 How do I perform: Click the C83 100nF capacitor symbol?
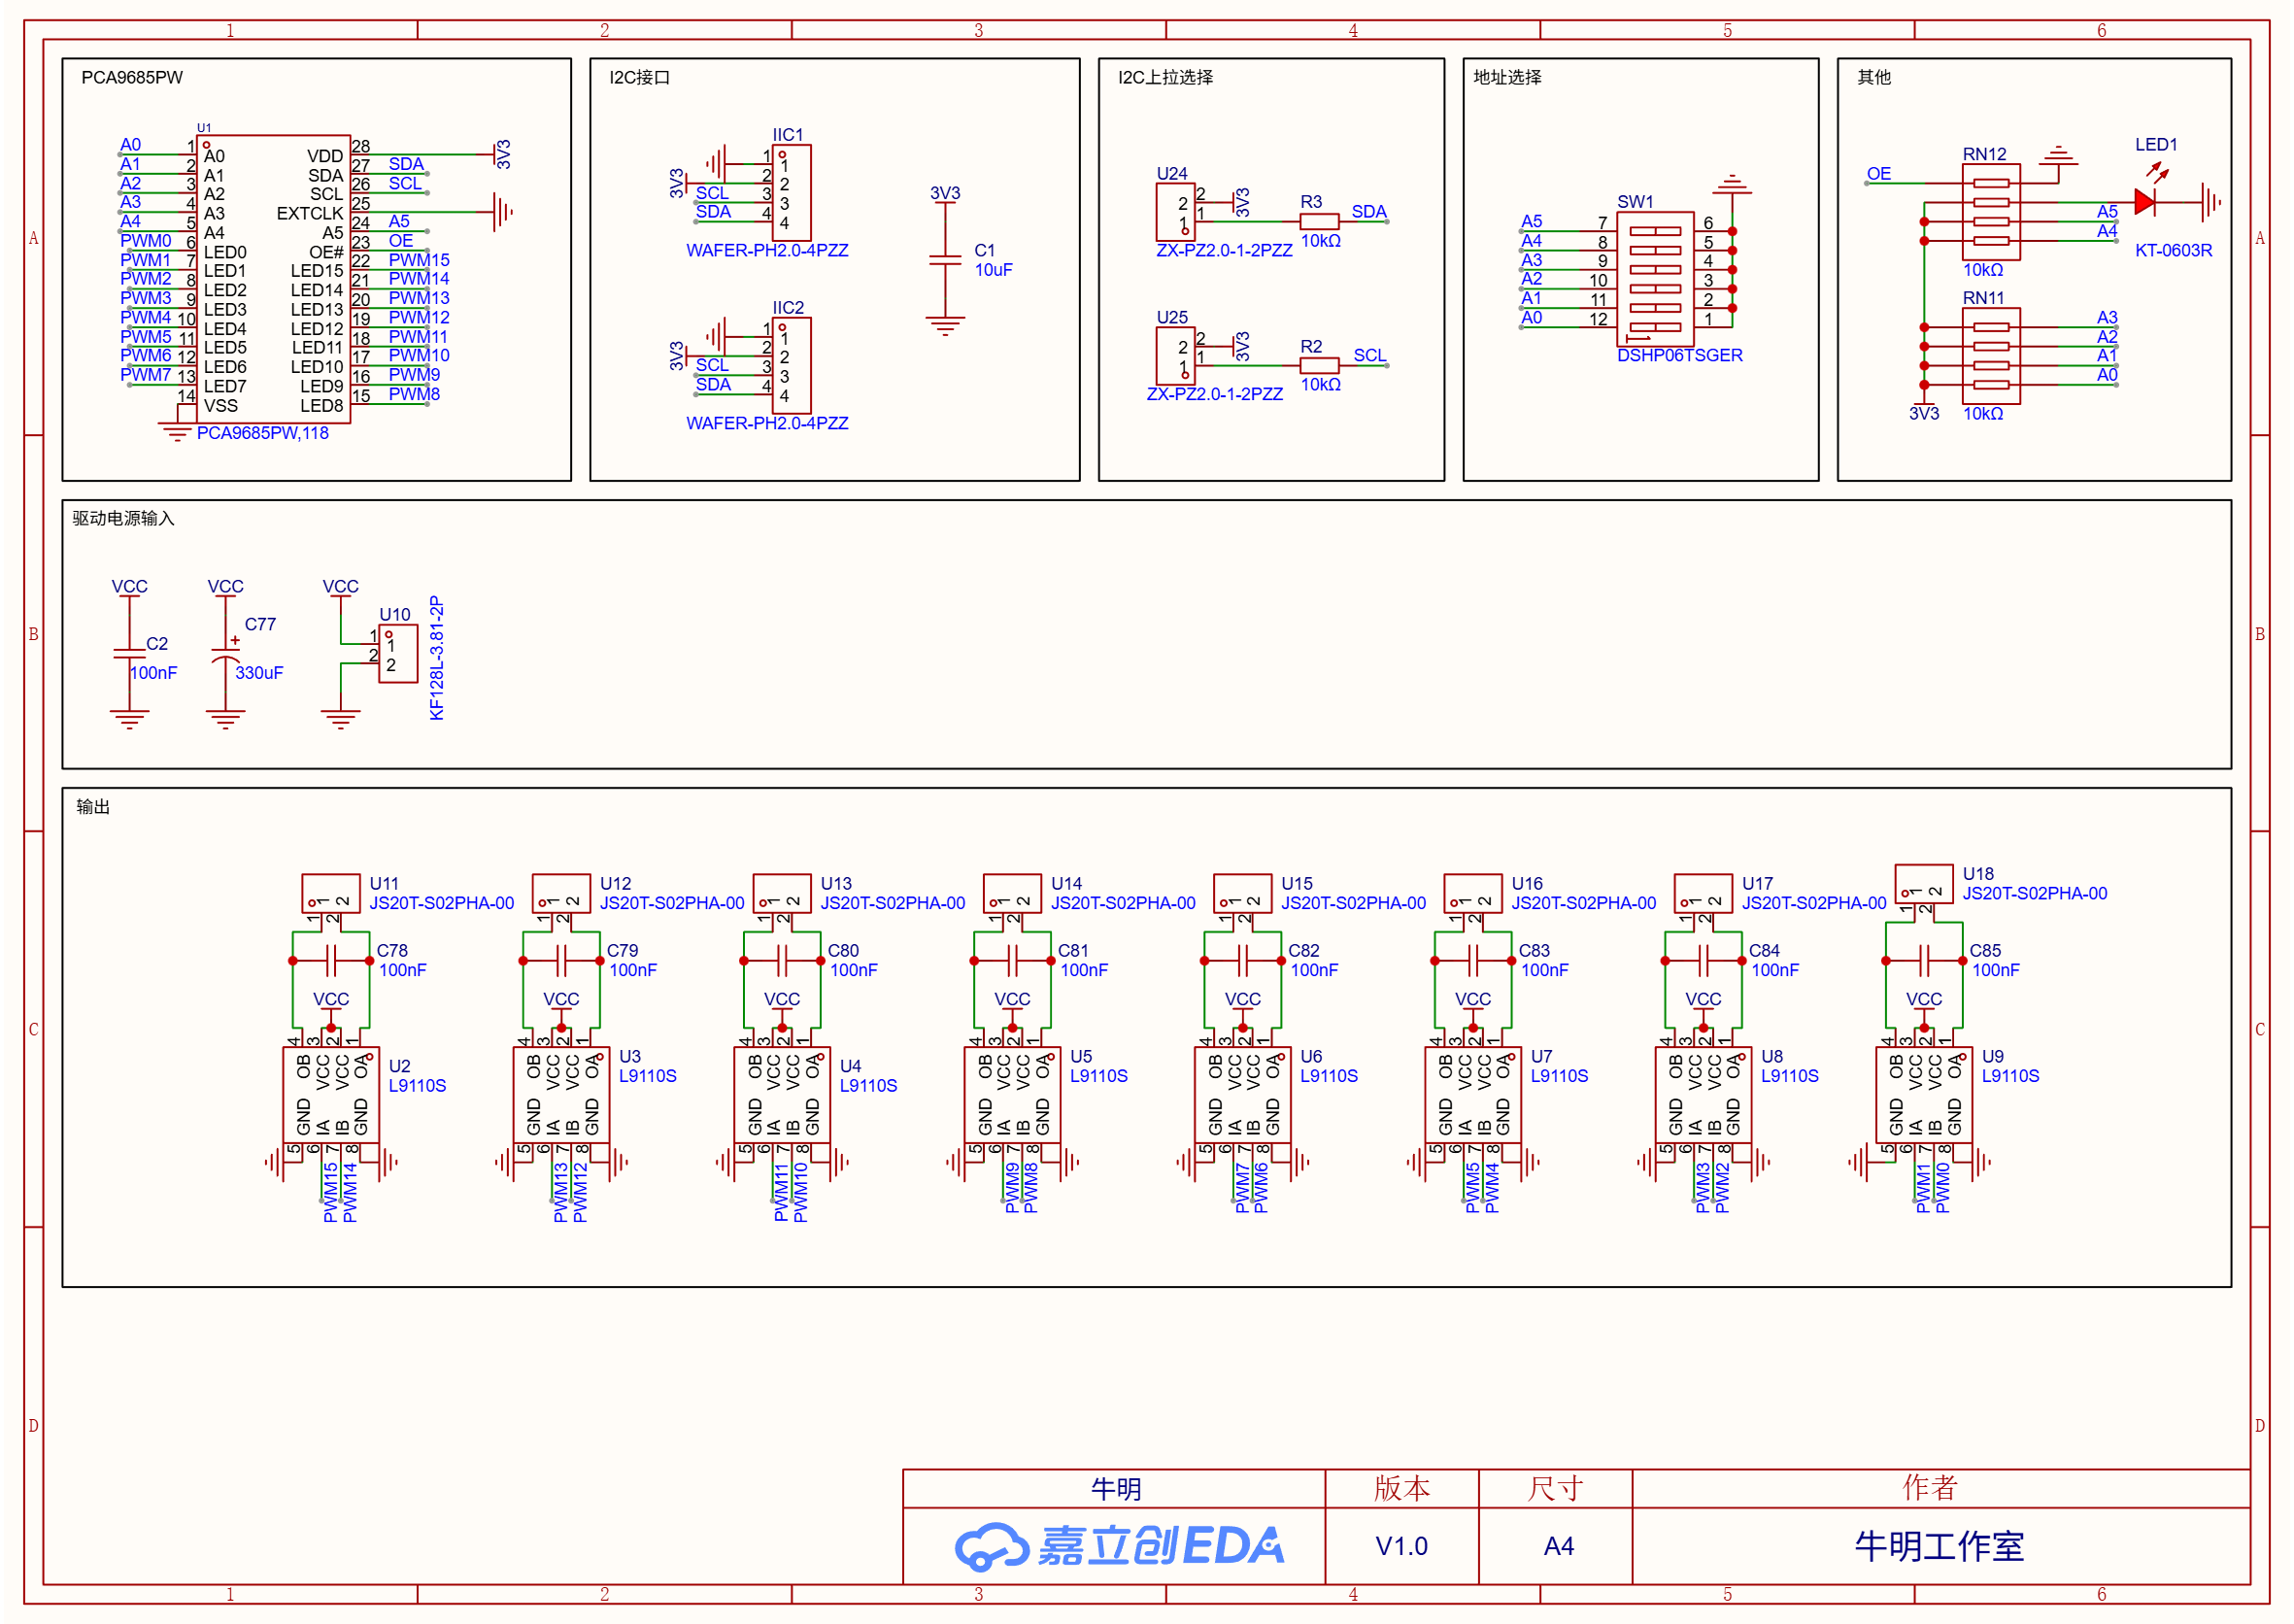click(x=1472, y=961)
